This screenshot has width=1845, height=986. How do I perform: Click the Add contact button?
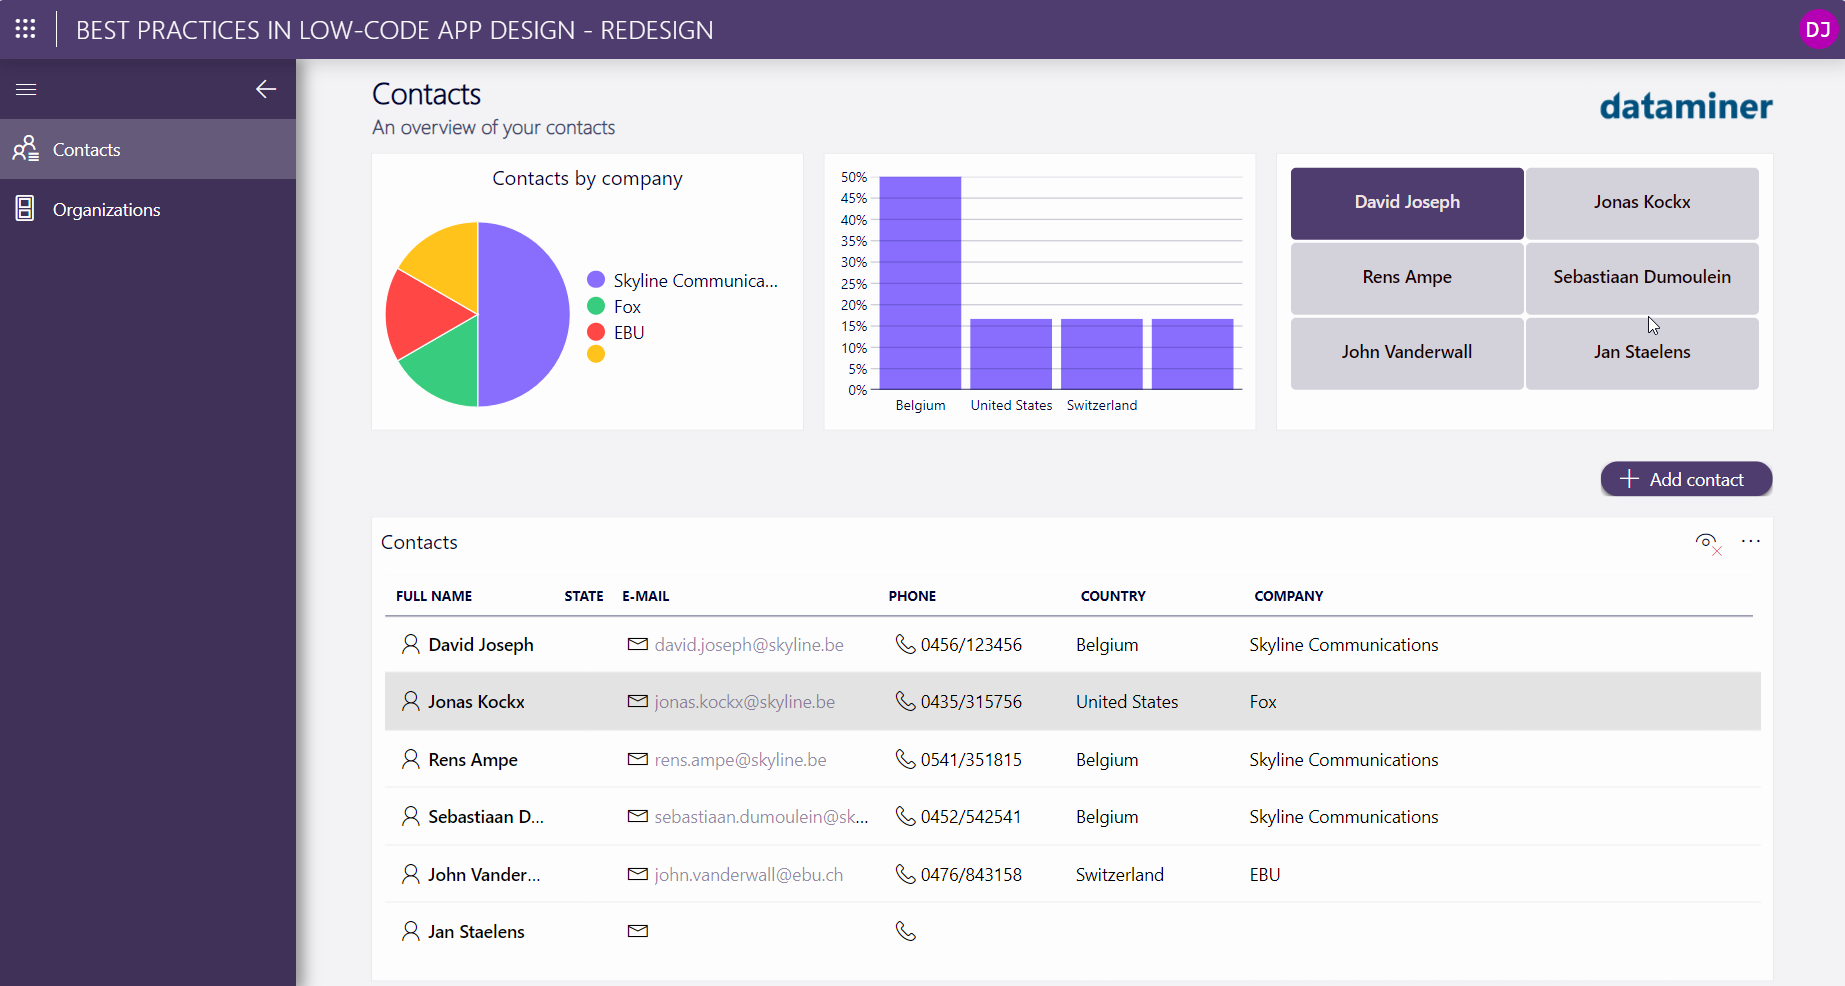(1685, 479)
